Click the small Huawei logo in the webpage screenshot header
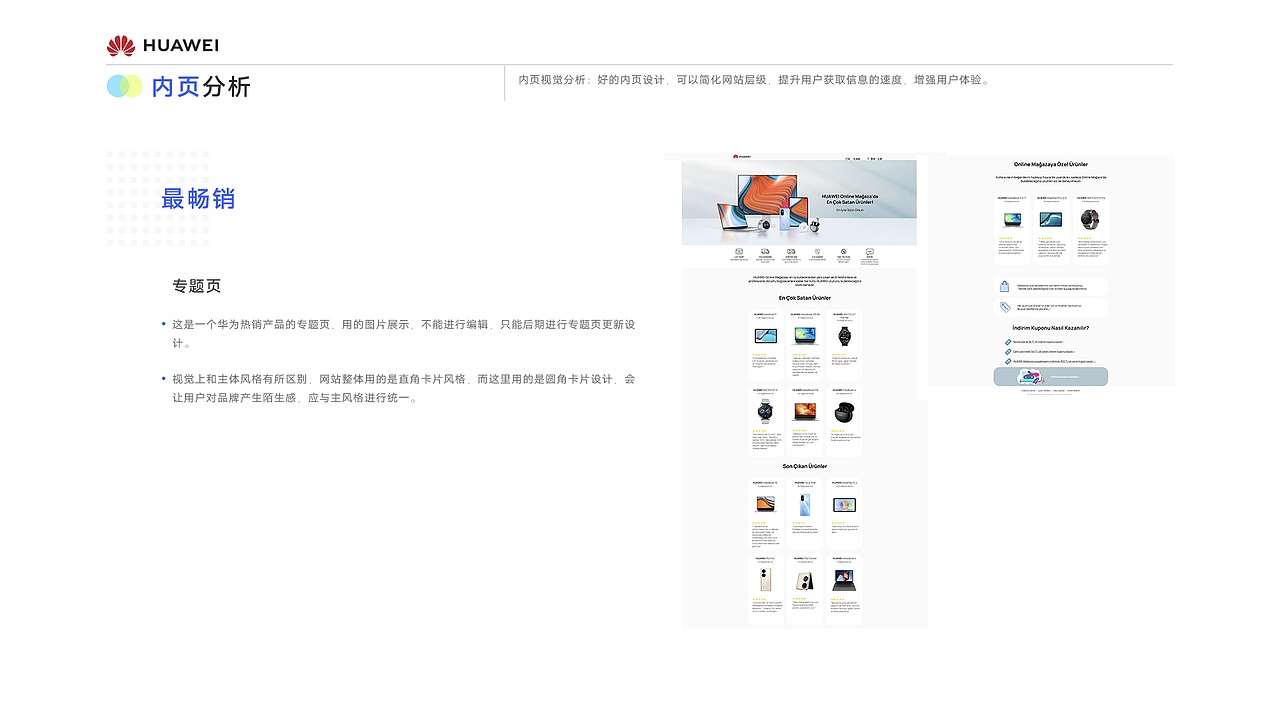Viewport: 1280px width, 720px height. (x=742, y=156)
